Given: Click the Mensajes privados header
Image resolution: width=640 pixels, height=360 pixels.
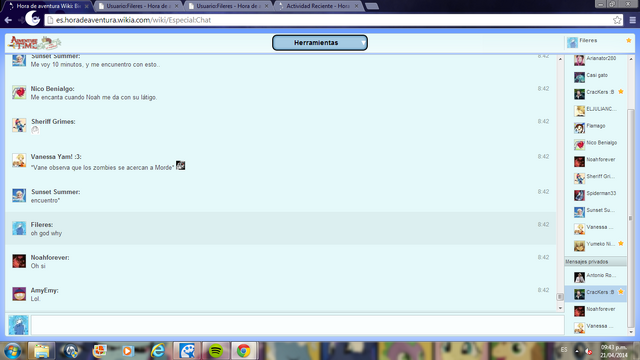Looking at the screenshot, I should click(x=596, y=262).
